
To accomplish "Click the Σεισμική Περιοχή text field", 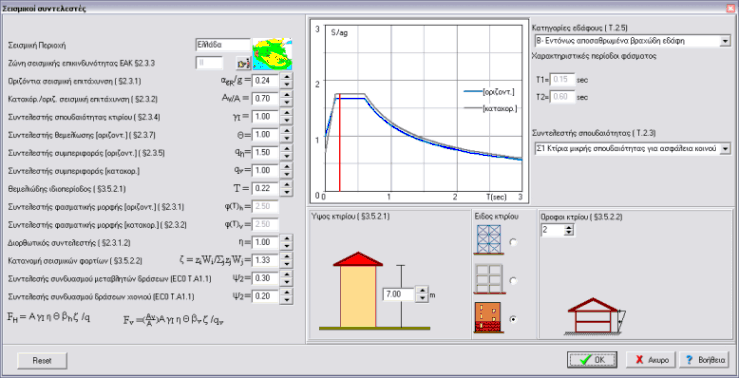I will [x=223, y=45].
